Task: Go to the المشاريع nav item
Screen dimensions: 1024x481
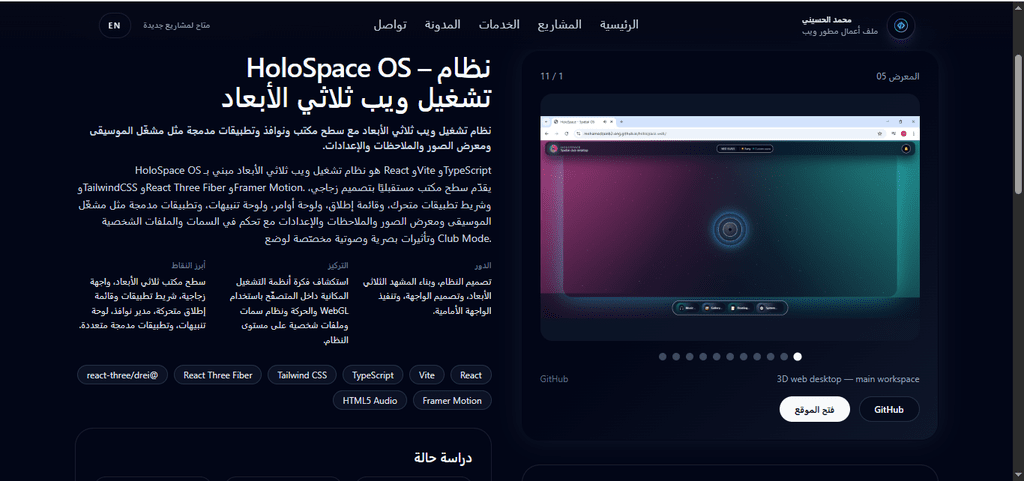Action: click(x=560, y=25)
